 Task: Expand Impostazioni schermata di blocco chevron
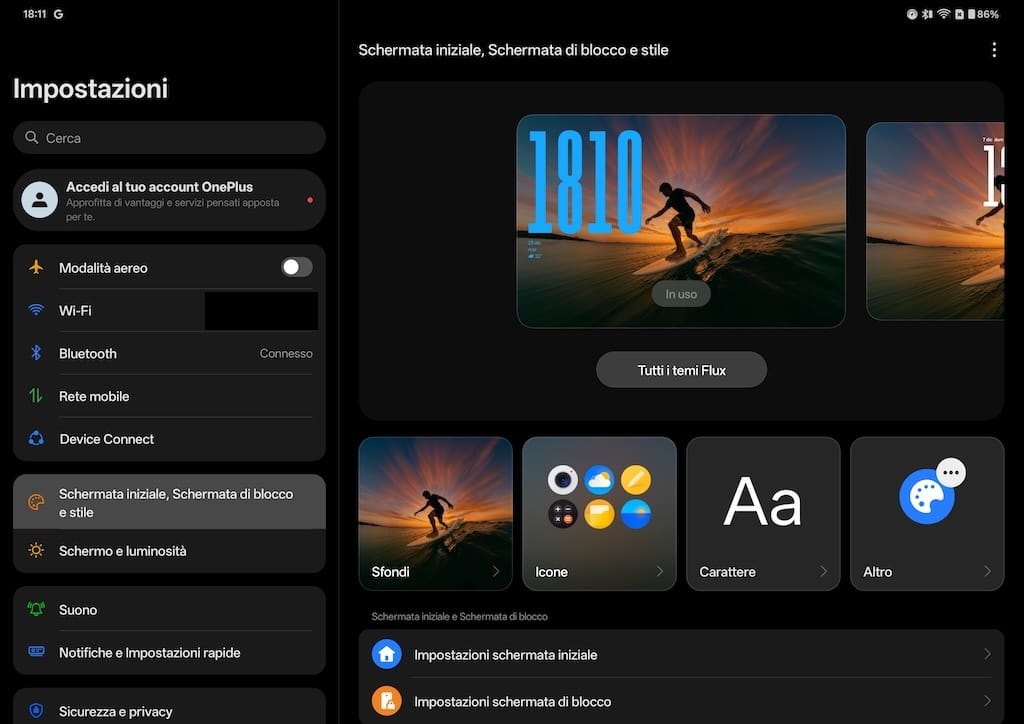(987, 701)
